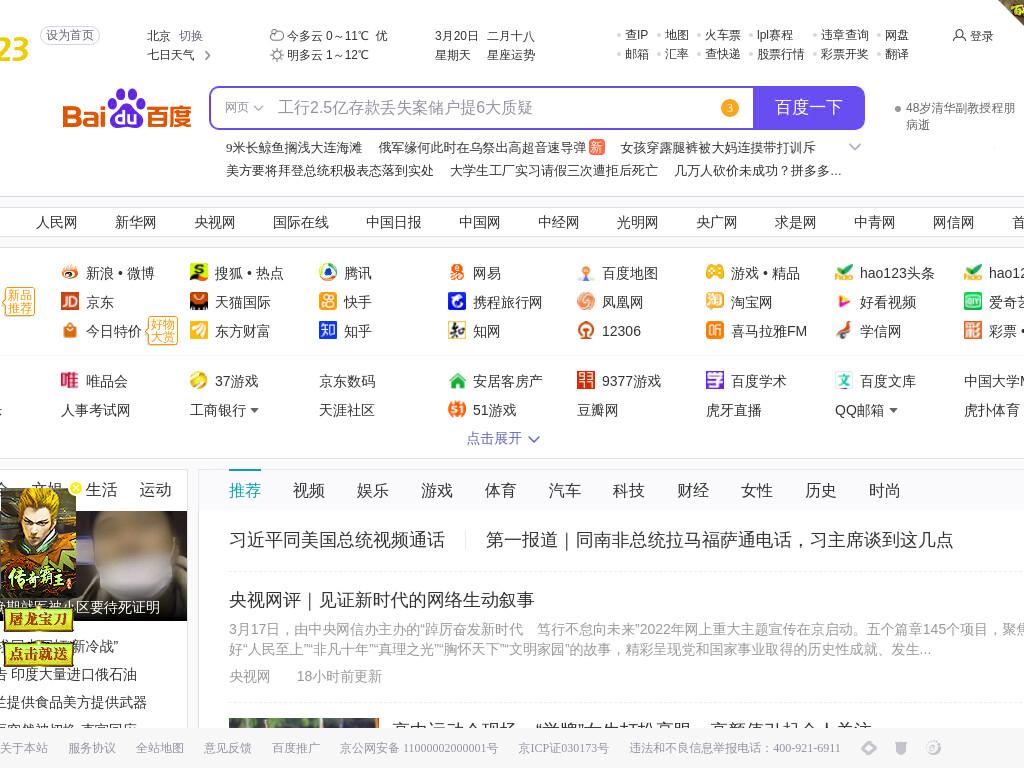Click 违章查询 tool link
The image size is (1024, 768).
click(x=844, y=35)
